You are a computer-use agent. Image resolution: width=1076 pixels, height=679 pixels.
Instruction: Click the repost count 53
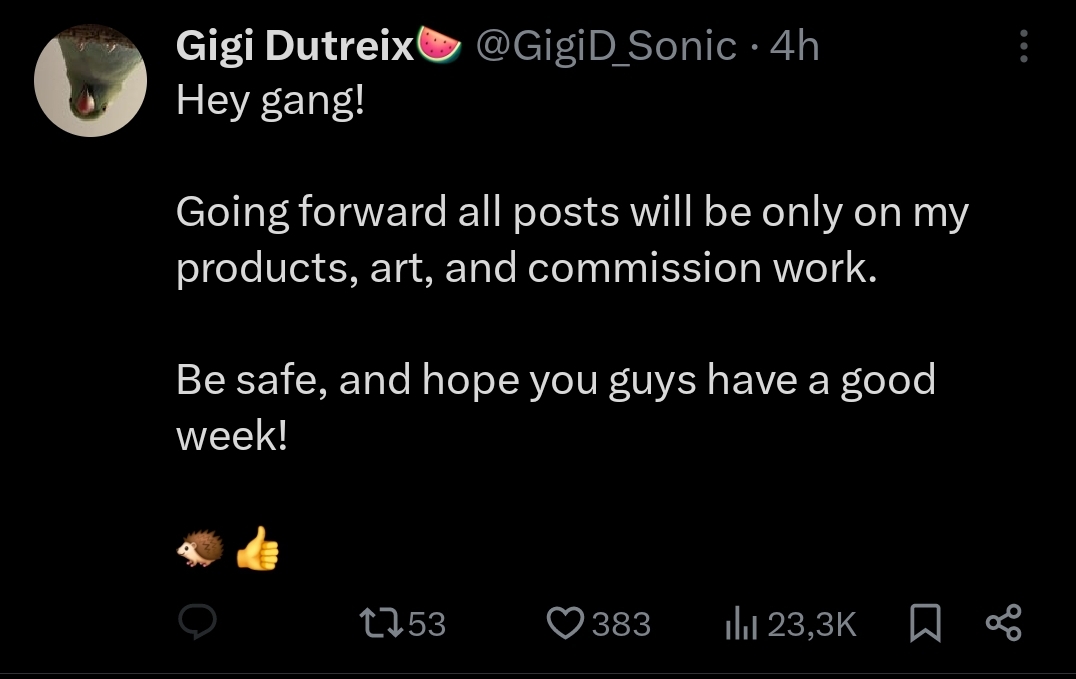coord(427,624)
